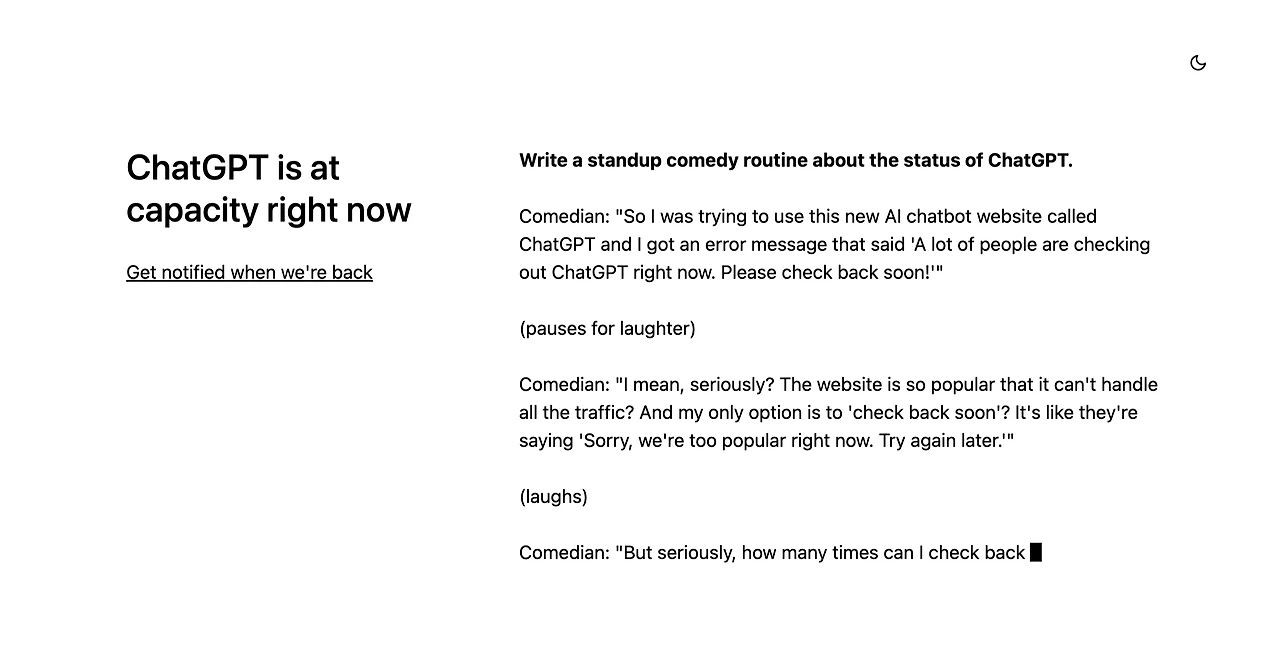The height and width of the screenshot is (651, 1280).
Task: Click the '(pauses for laughter)' line
Action: click(607, 328)
